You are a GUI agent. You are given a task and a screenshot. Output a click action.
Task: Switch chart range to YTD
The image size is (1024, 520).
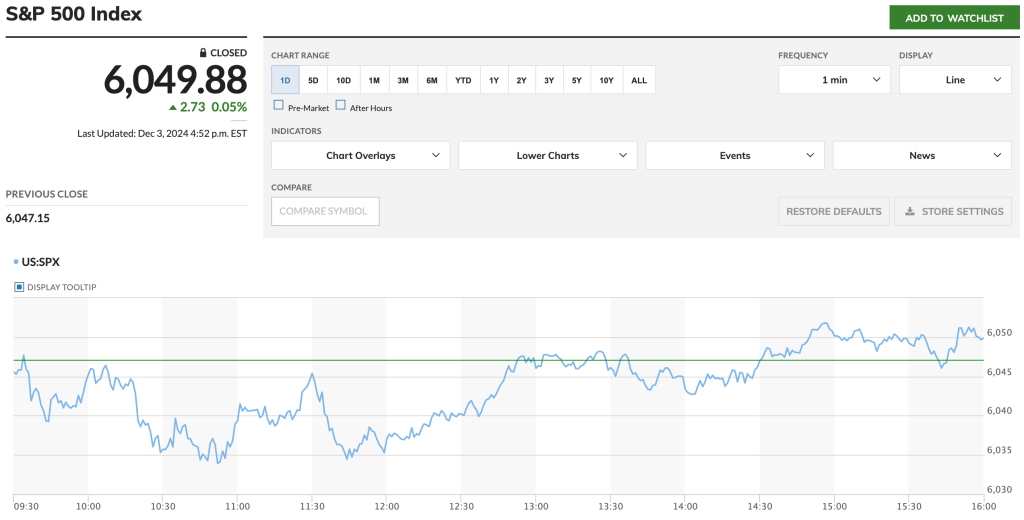tap(463, 80)
